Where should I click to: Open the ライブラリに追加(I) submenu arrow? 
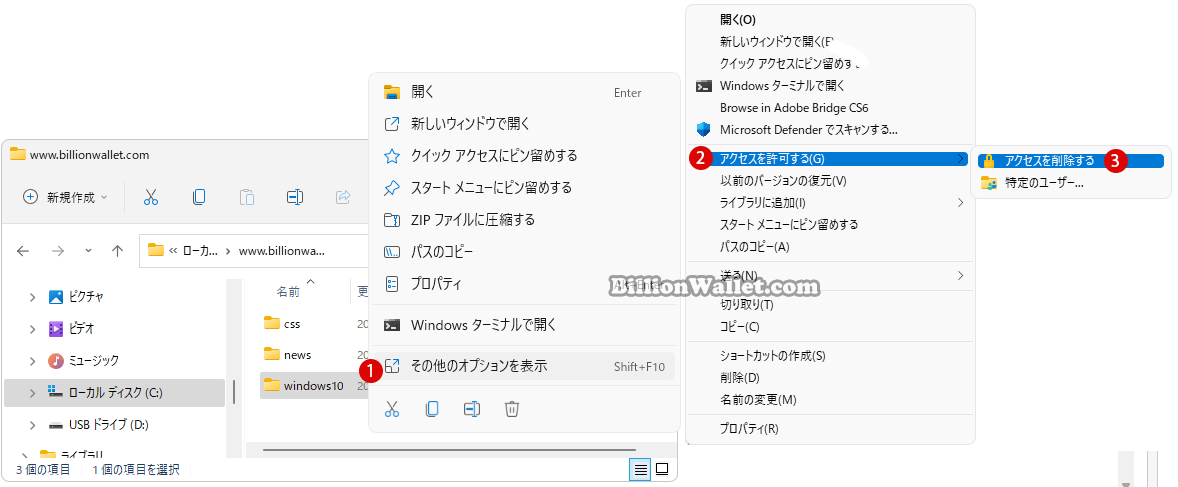tap(960, 202)
